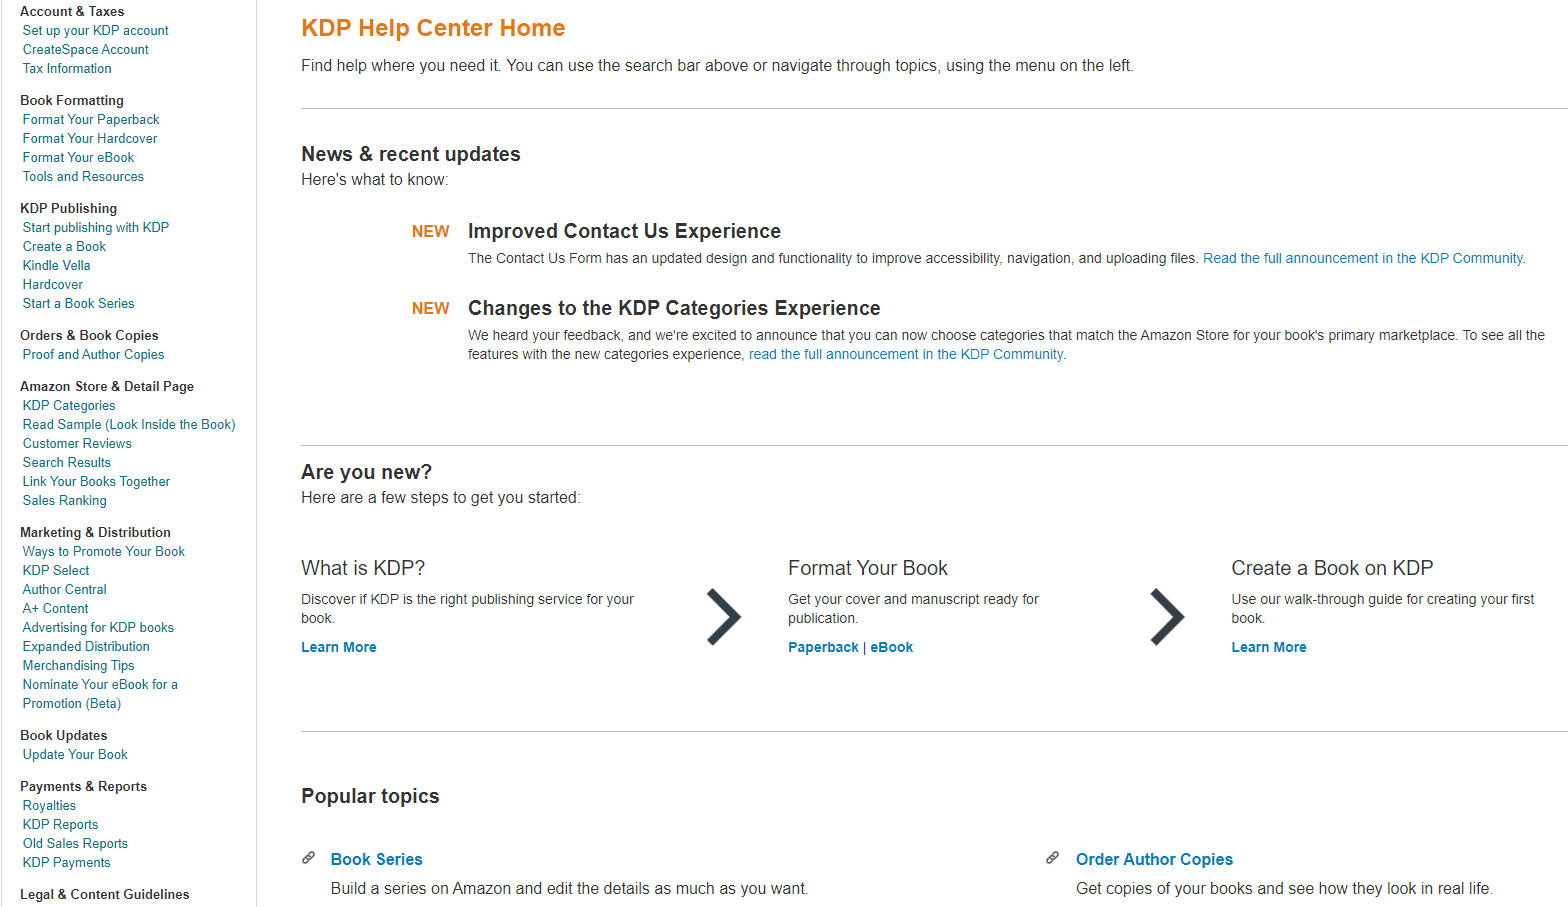Open the Book Series popular topic

click(x=376, y=859)
